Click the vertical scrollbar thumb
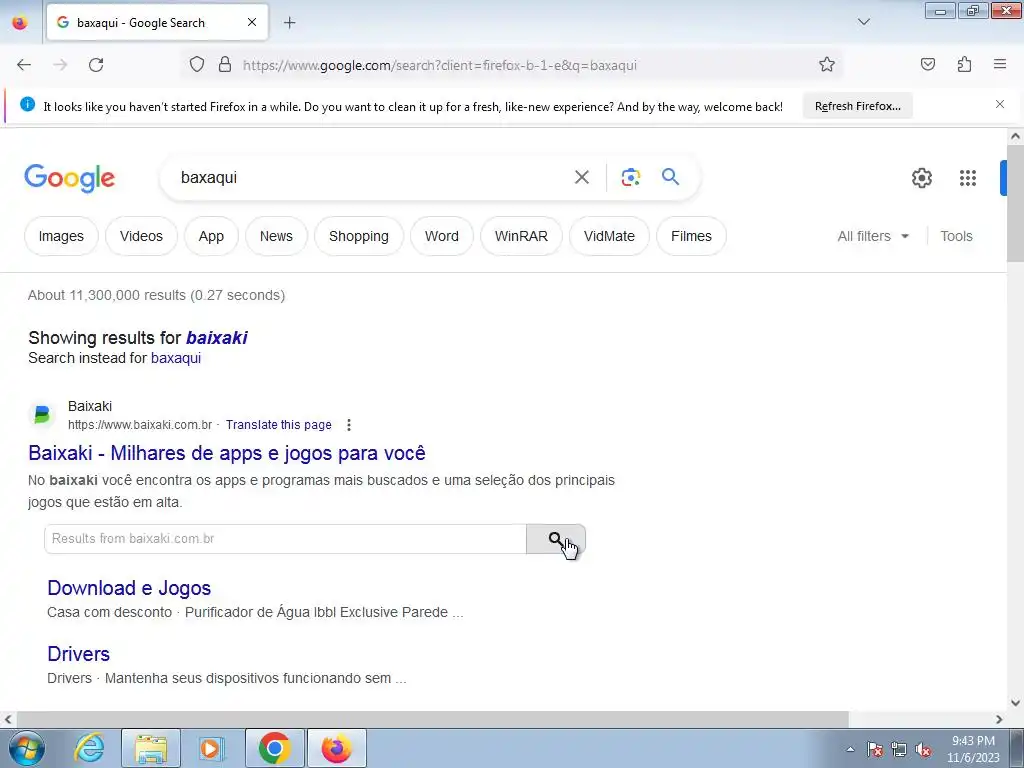The height and width of the screenshot is (768, 1024). (x=1015, y=203)
